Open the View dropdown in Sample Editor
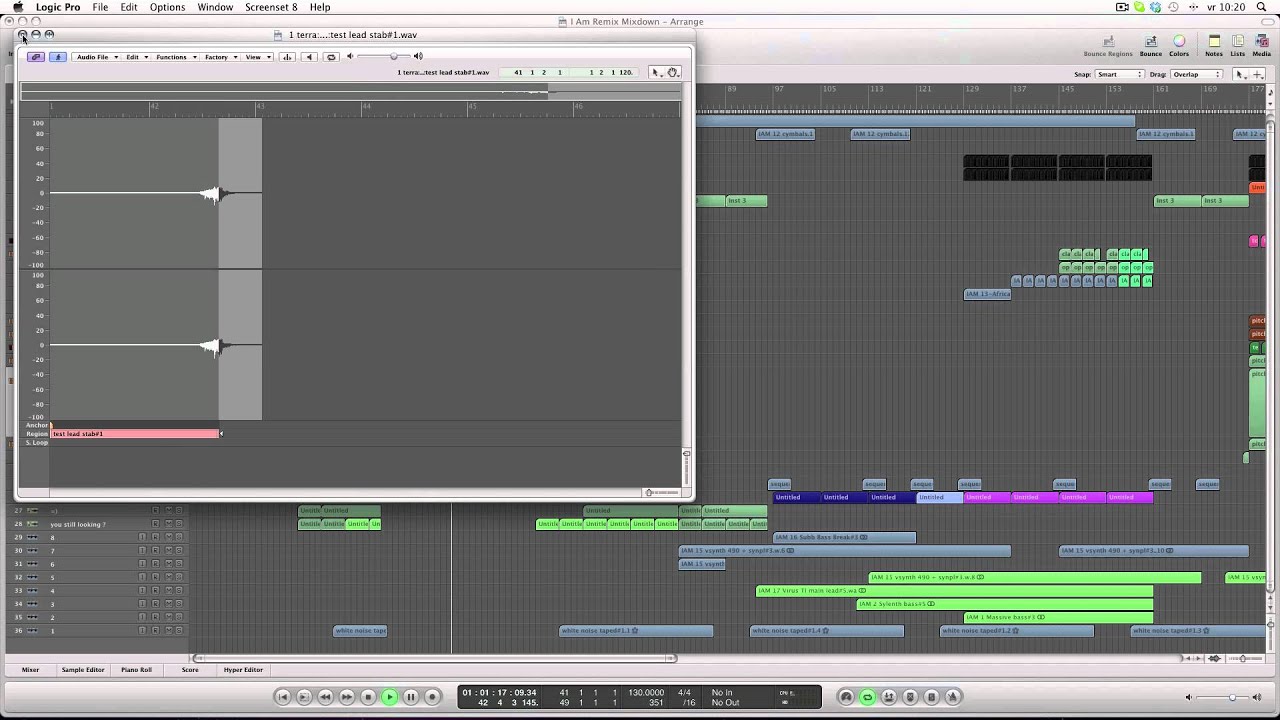1280x720 pixels. (x=257, y=57)
